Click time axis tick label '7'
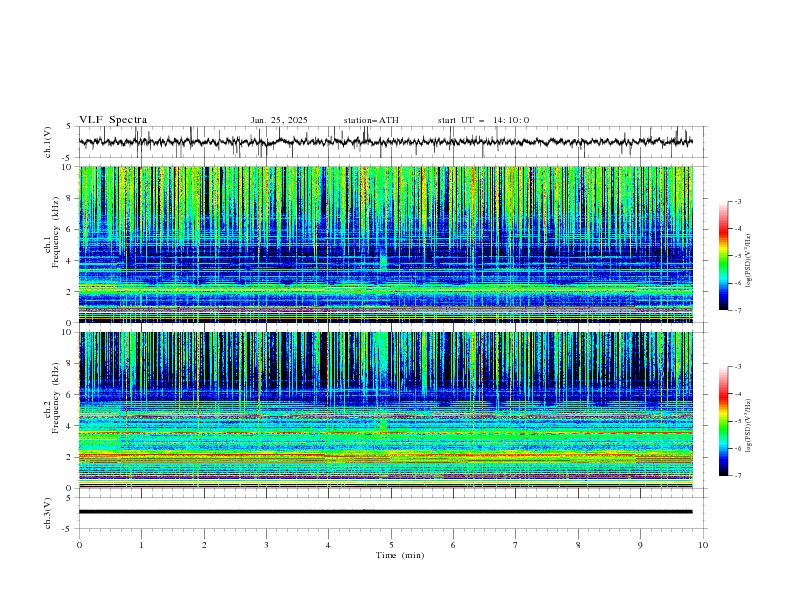The width and height of the screenshot is (792, 612). click(x=516, y=545)
